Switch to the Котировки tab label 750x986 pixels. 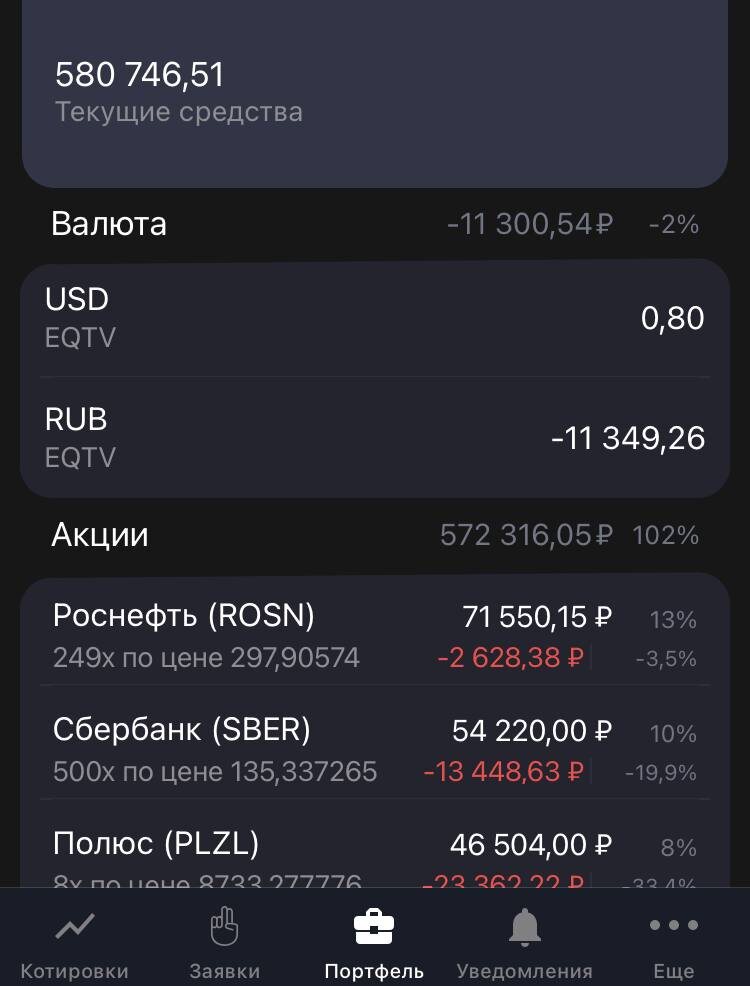[x=75, y=971]
